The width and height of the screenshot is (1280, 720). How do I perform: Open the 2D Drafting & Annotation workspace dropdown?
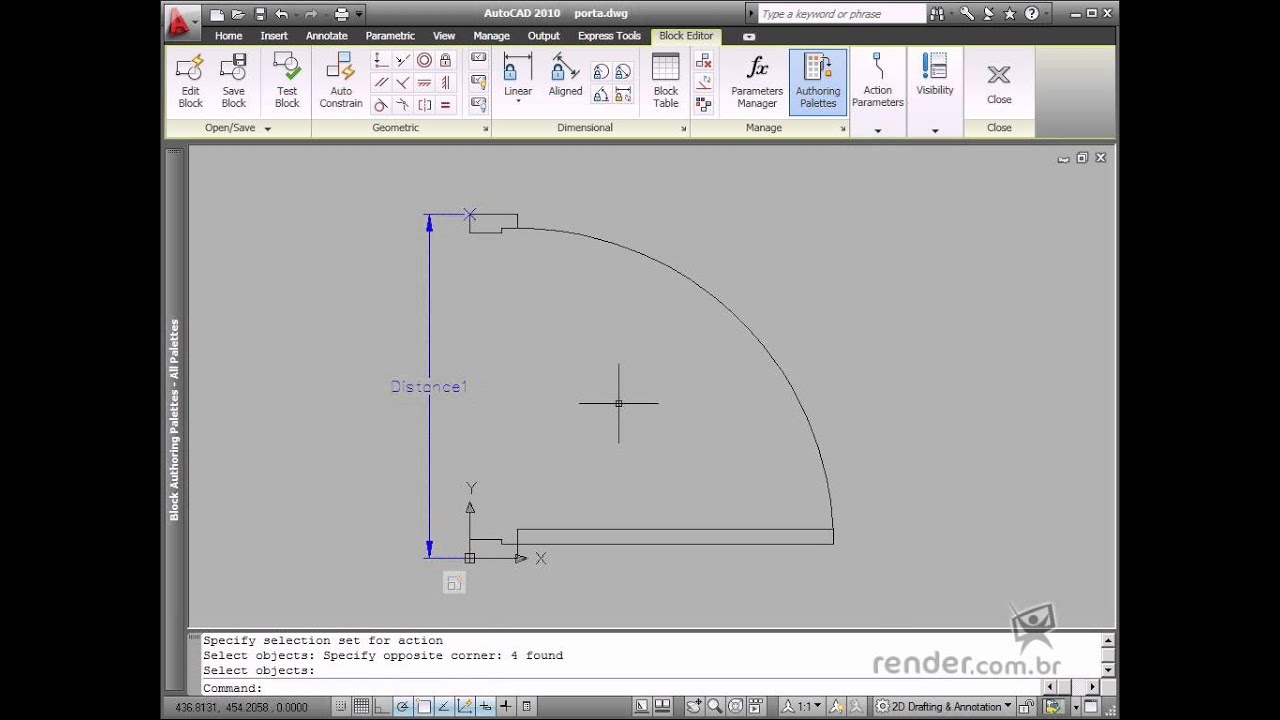pos(943,706)
